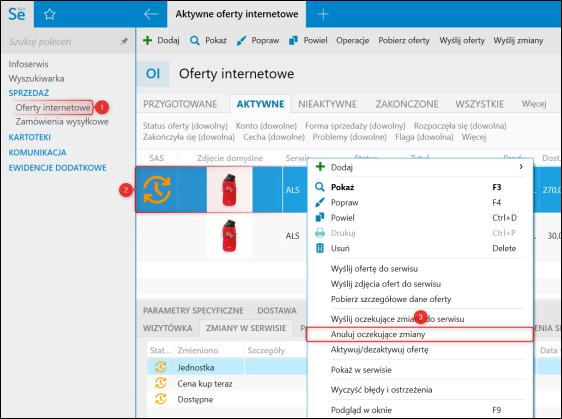Click the trash Usuń icon in context menu
562x419 pixels.
click(x=320, y=248)
